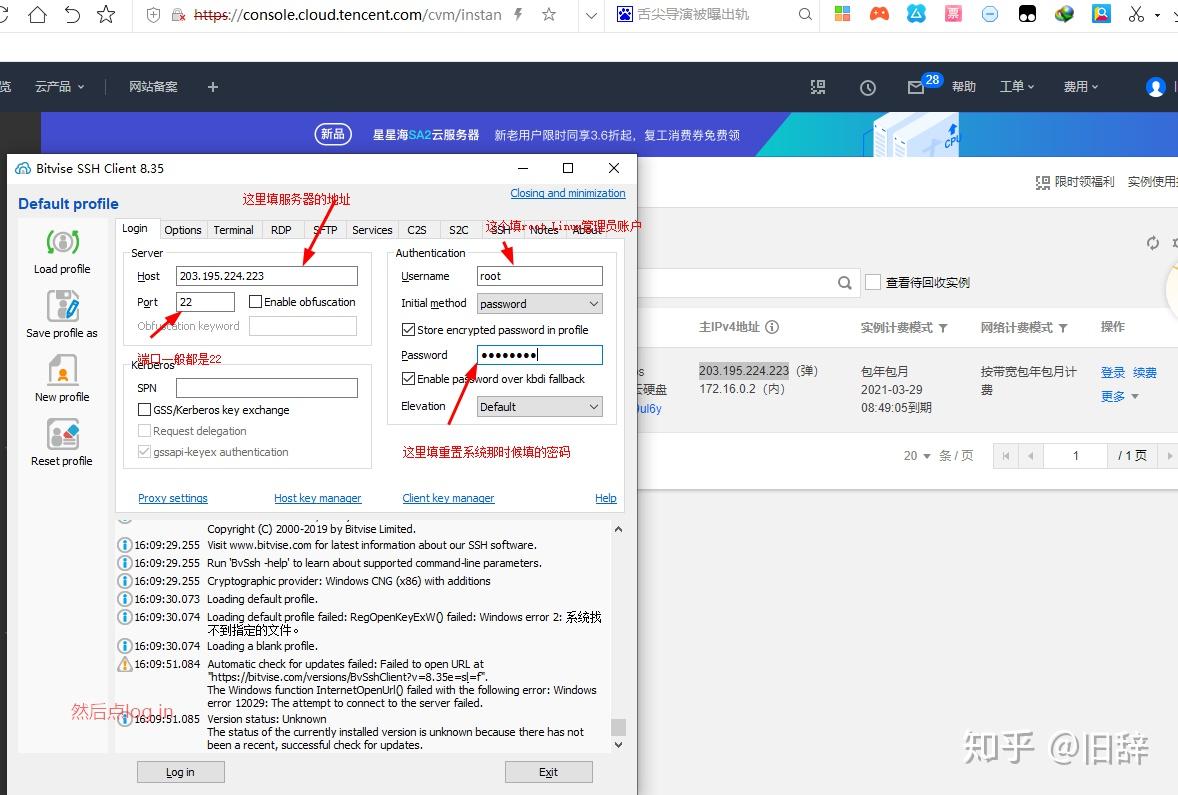The width and height of the screenshot is (1178, 795).
Task: Click the Help link in Bitvise
Action: (x=606, y=497)
